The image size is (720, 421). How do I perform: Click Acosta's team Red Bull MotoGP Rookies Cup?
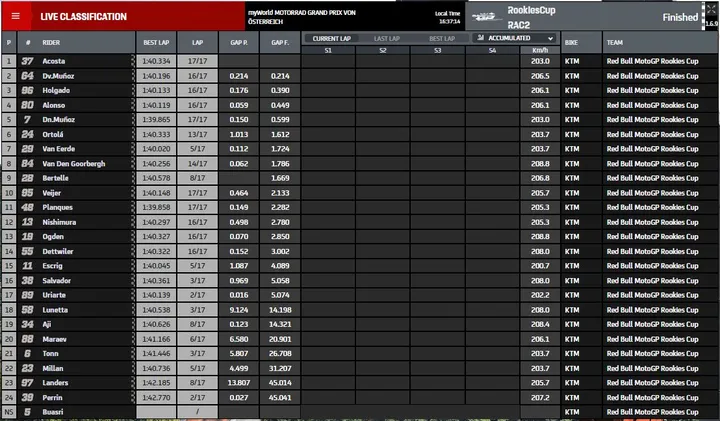click(x=652, y=61)
